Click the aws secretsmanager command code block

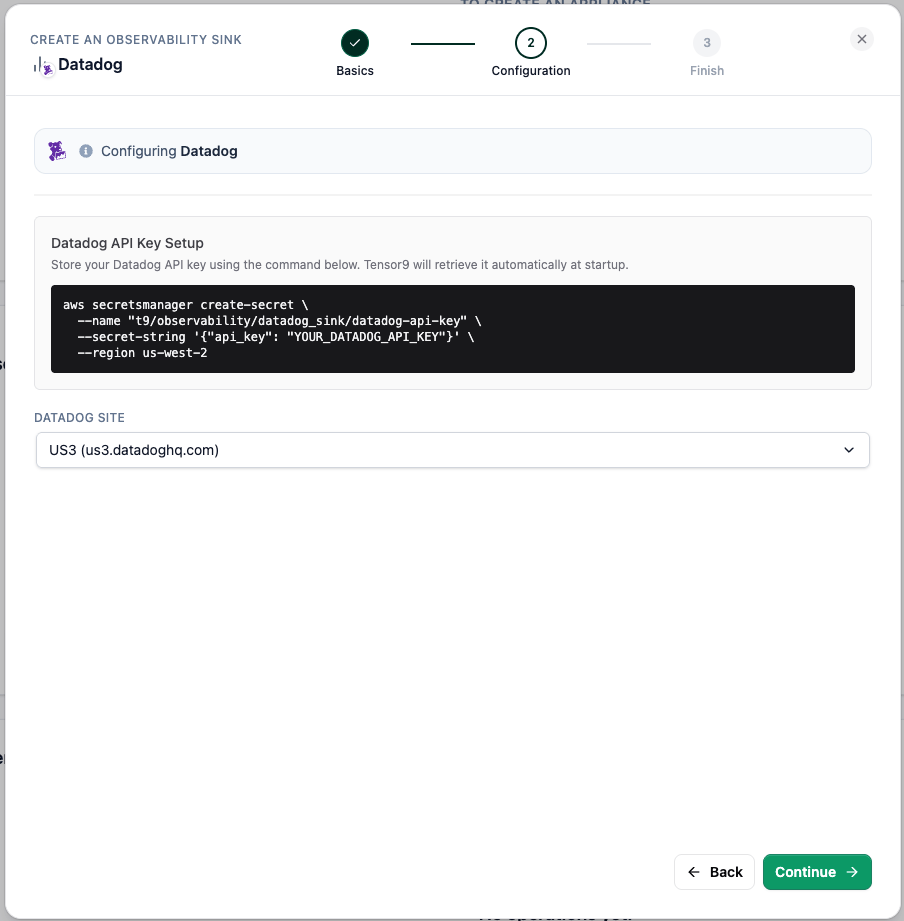[452, 329]
